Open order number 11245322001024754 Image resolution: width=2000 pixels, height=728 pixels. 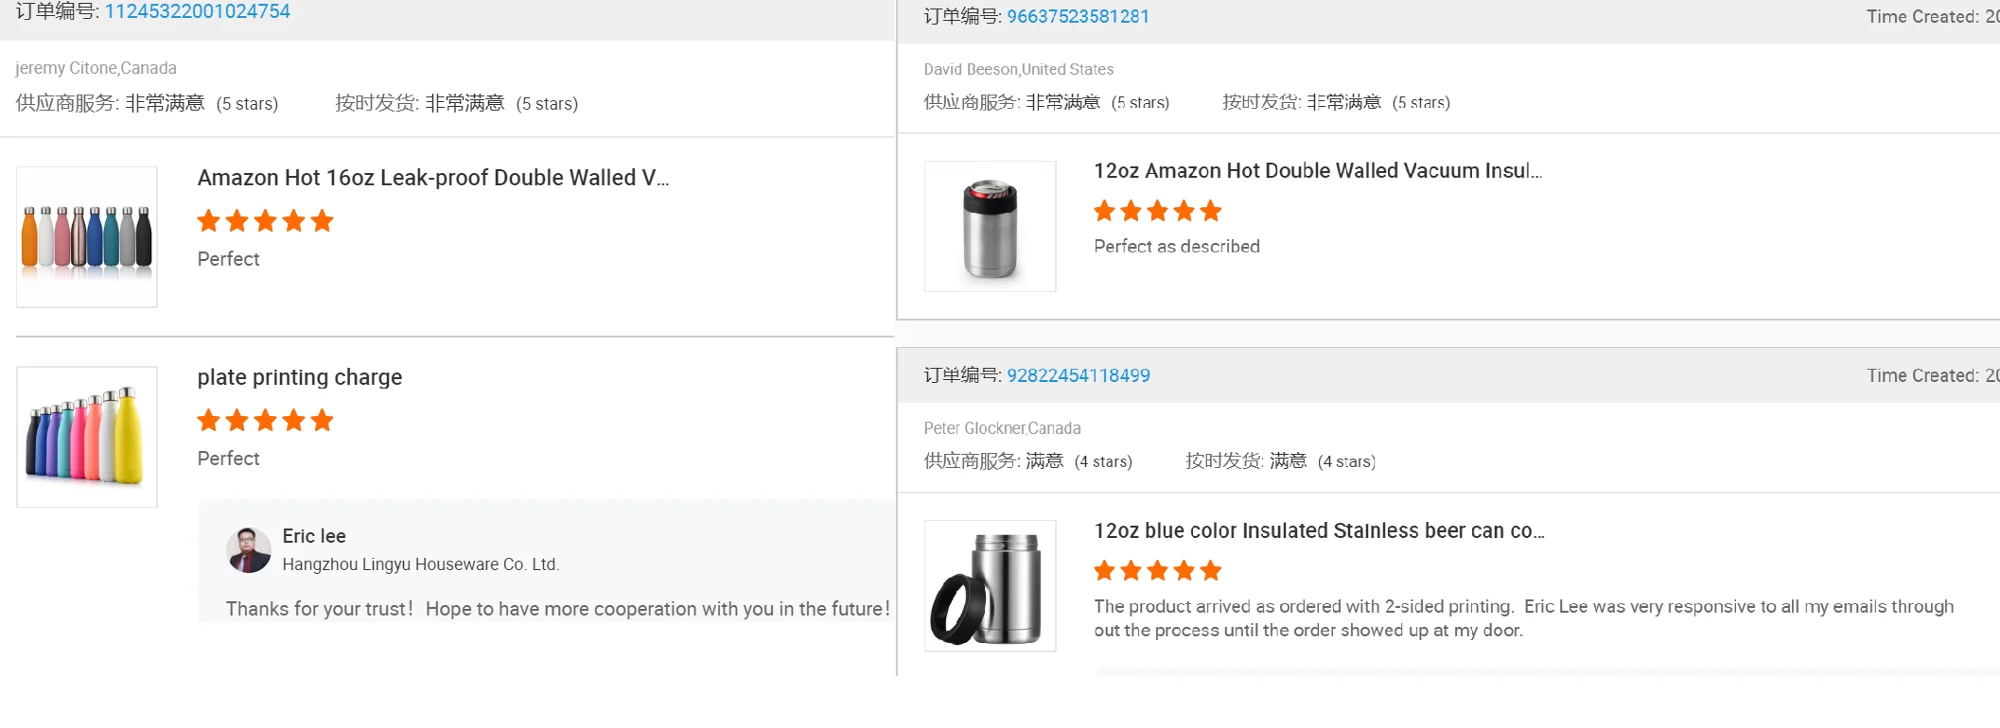(197, 12)
